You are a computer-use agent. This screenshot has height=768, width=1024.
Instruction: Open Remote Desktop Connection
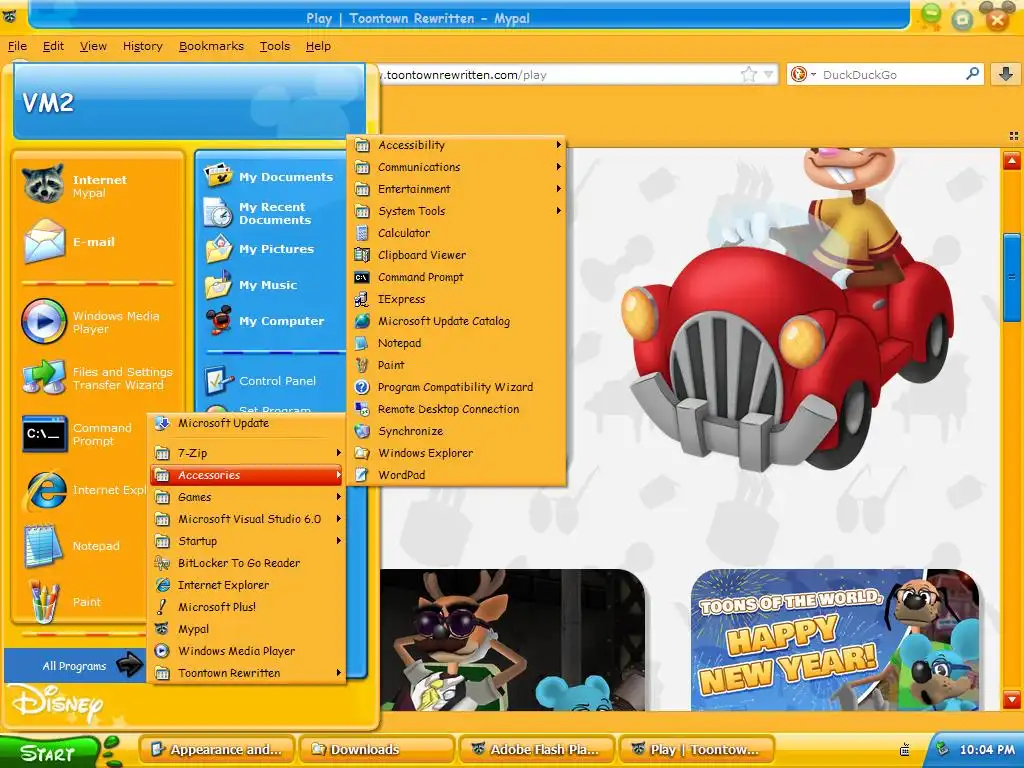click(457, 409)
